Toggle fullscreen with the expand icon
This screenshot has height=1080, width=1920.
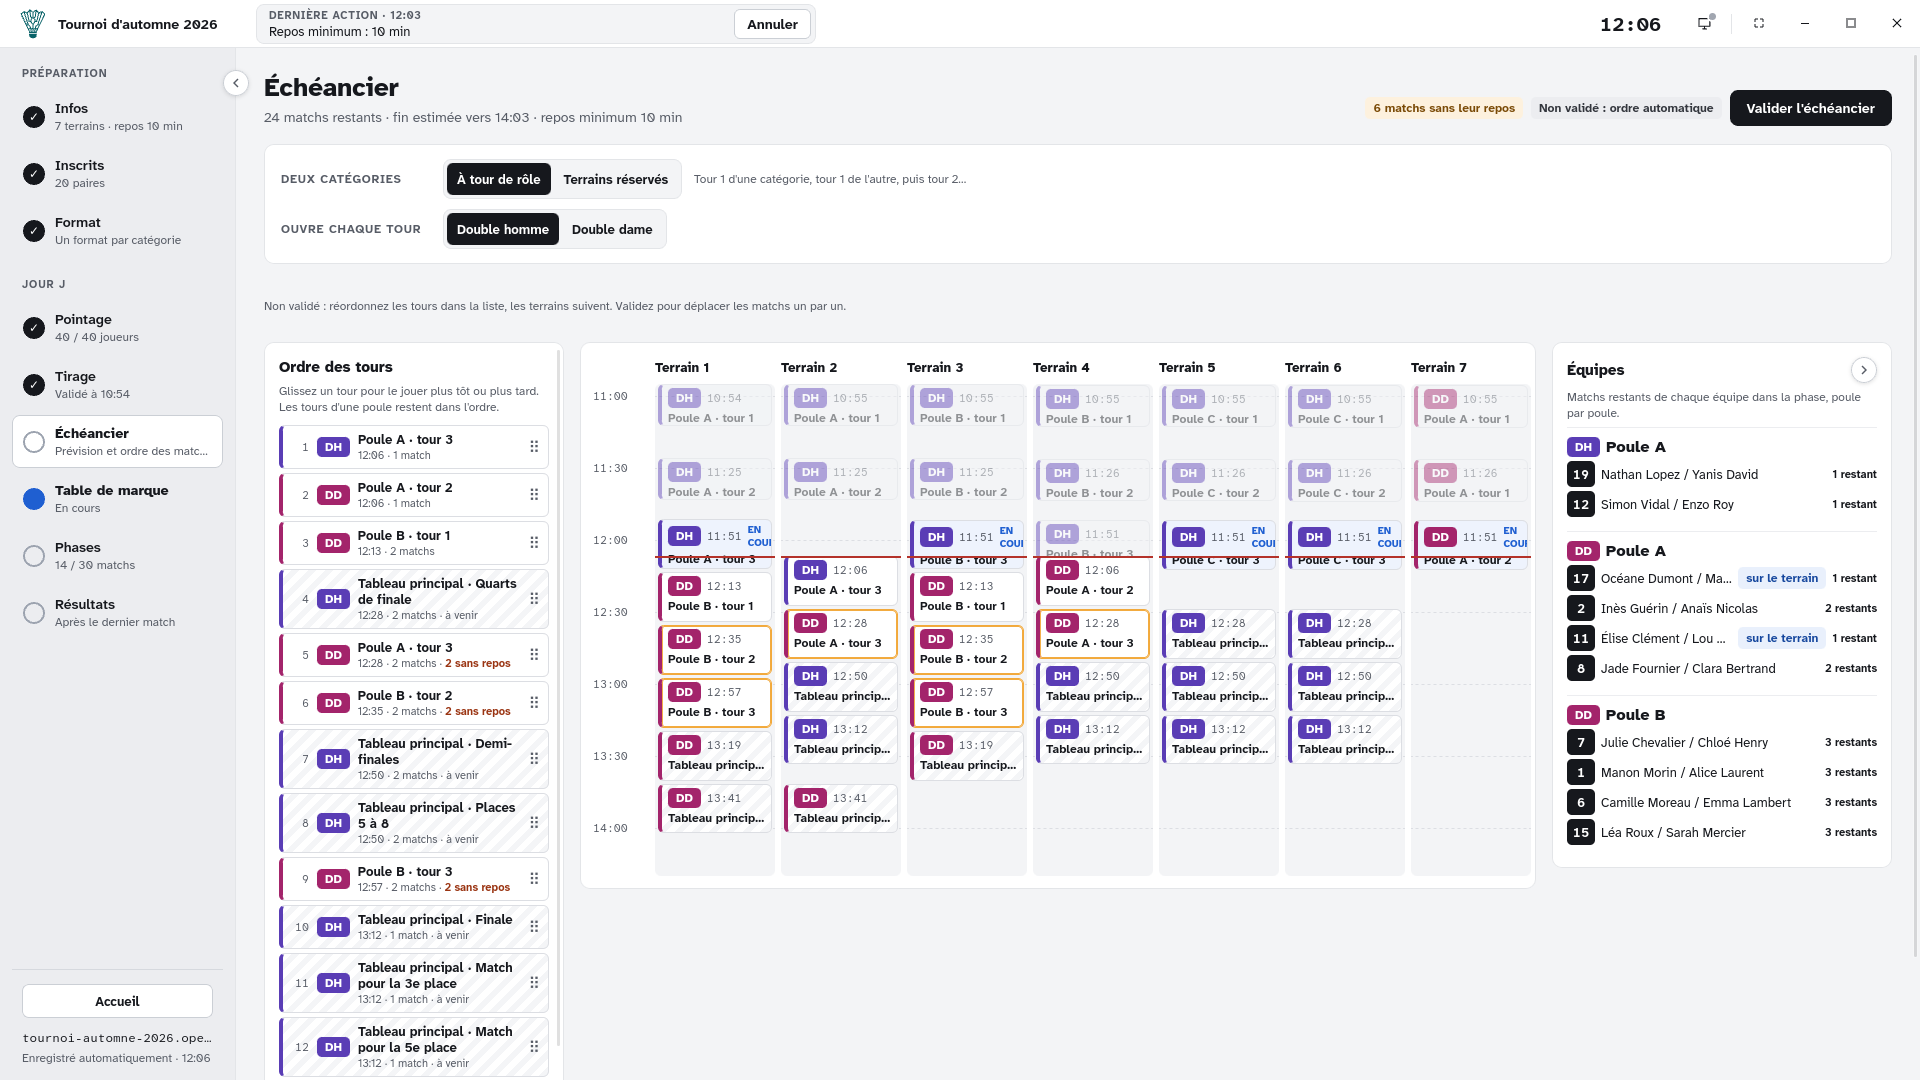(x=1759, y=23)
